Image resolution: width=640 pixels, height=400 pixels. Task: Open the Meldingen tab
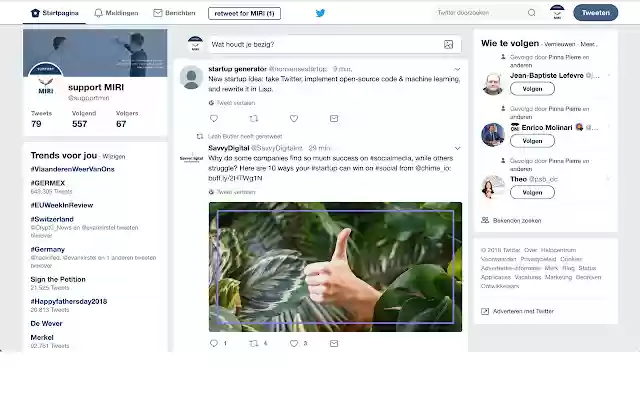116,13
